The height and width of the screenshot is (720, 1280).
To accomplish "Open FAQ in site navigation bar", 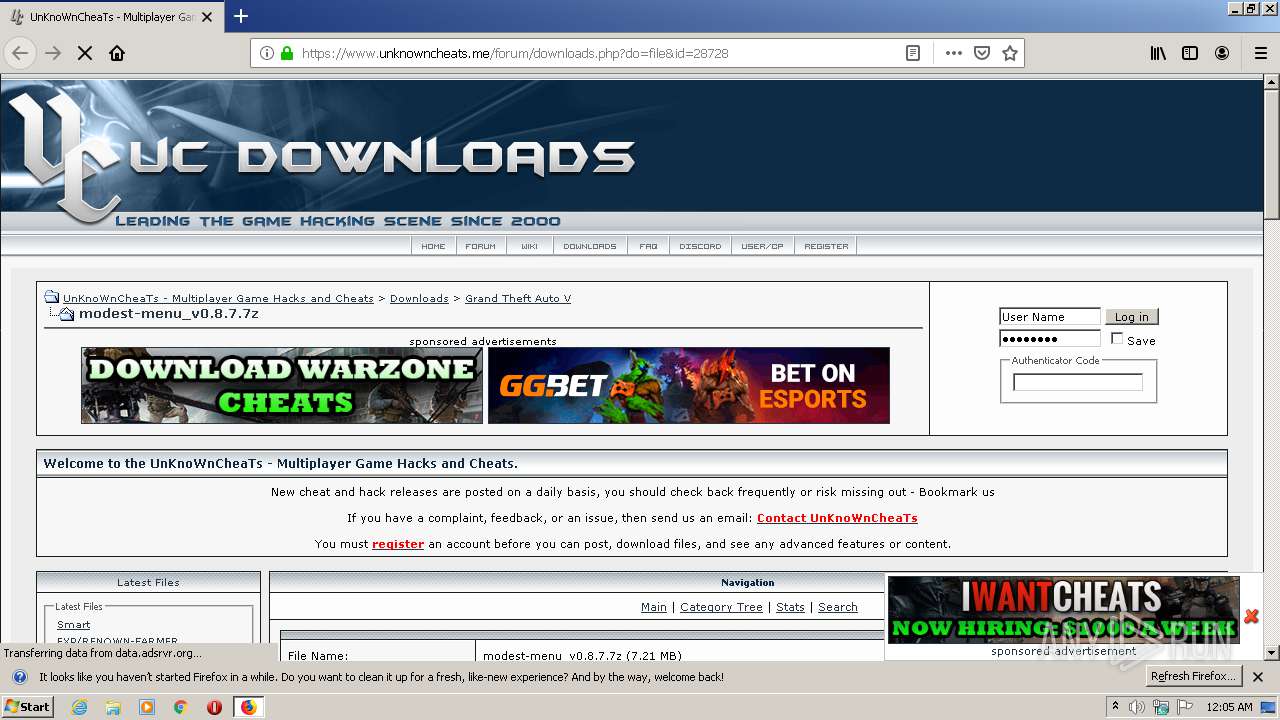I will click(649, 246).
